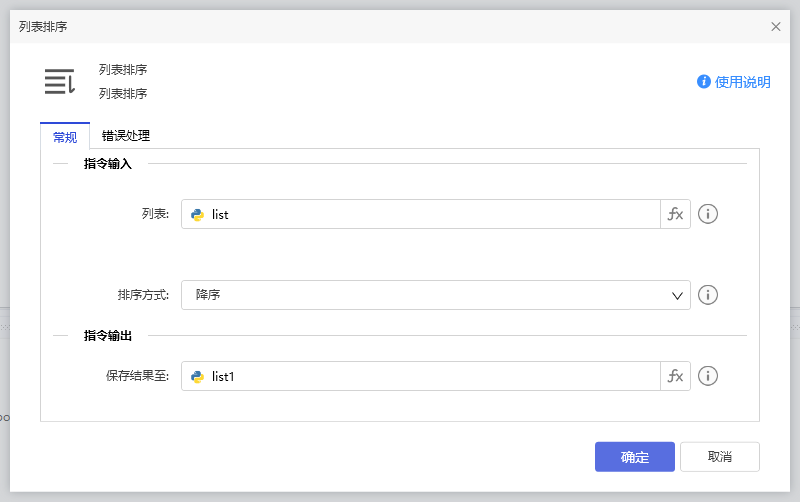Click the blue info icon beside 使用说明
This screenshot has height=502, width=800.
click(x=704, y=82)
